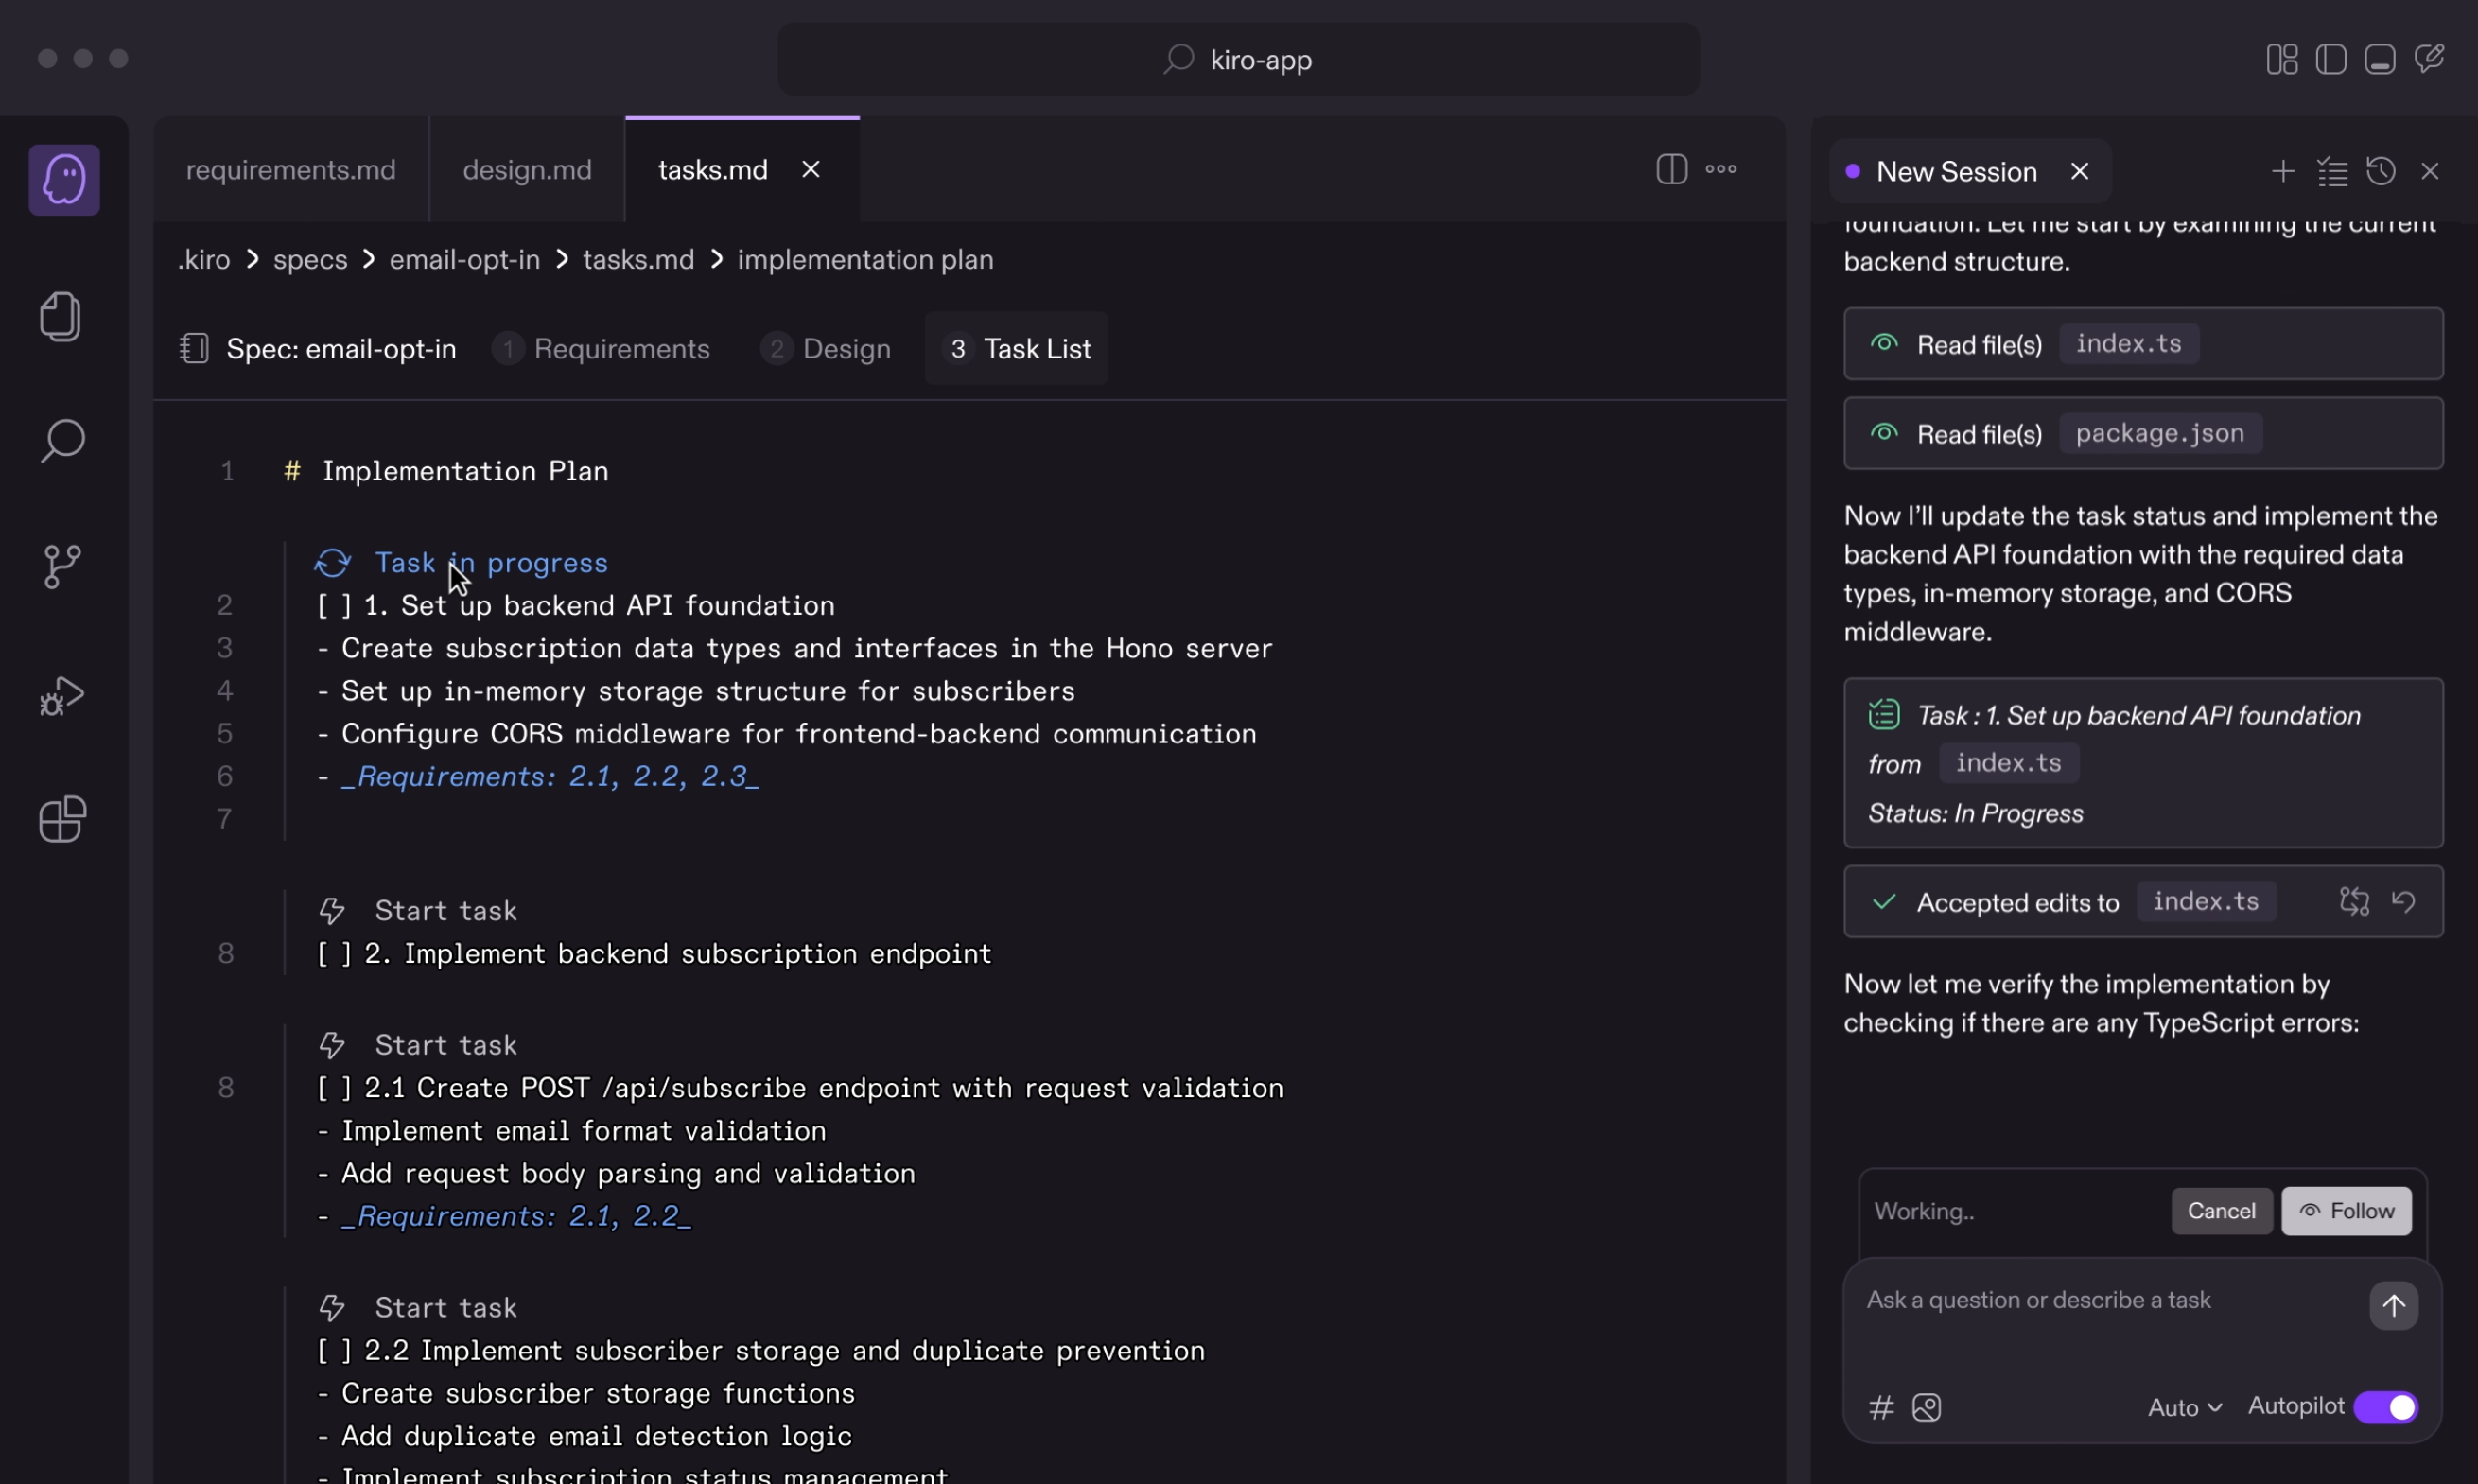Click Start task for task 2.2

[446, 1308]
